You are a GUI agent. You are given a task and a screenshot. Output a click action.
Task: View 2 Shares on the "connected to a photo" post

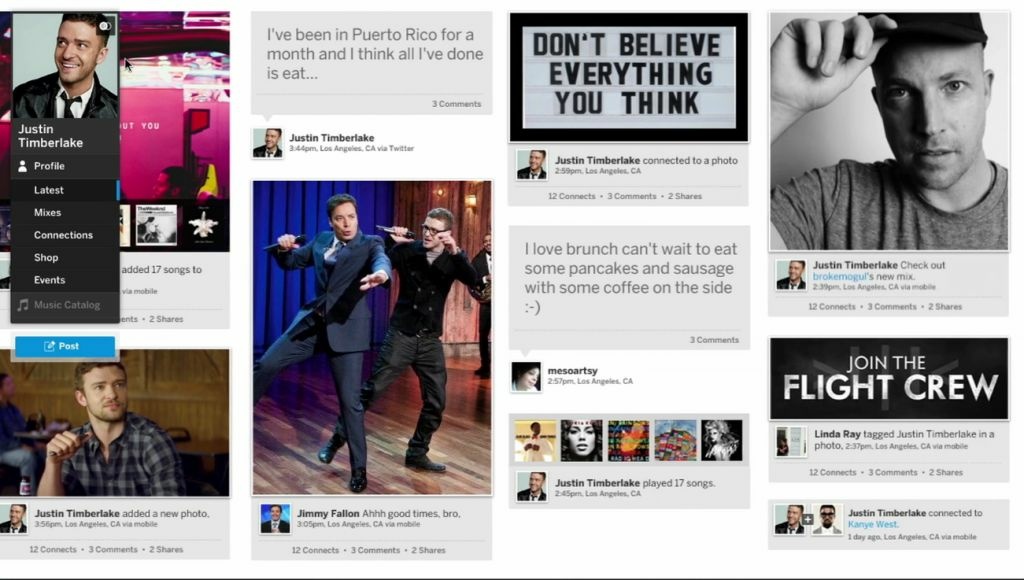click(685, 196)
